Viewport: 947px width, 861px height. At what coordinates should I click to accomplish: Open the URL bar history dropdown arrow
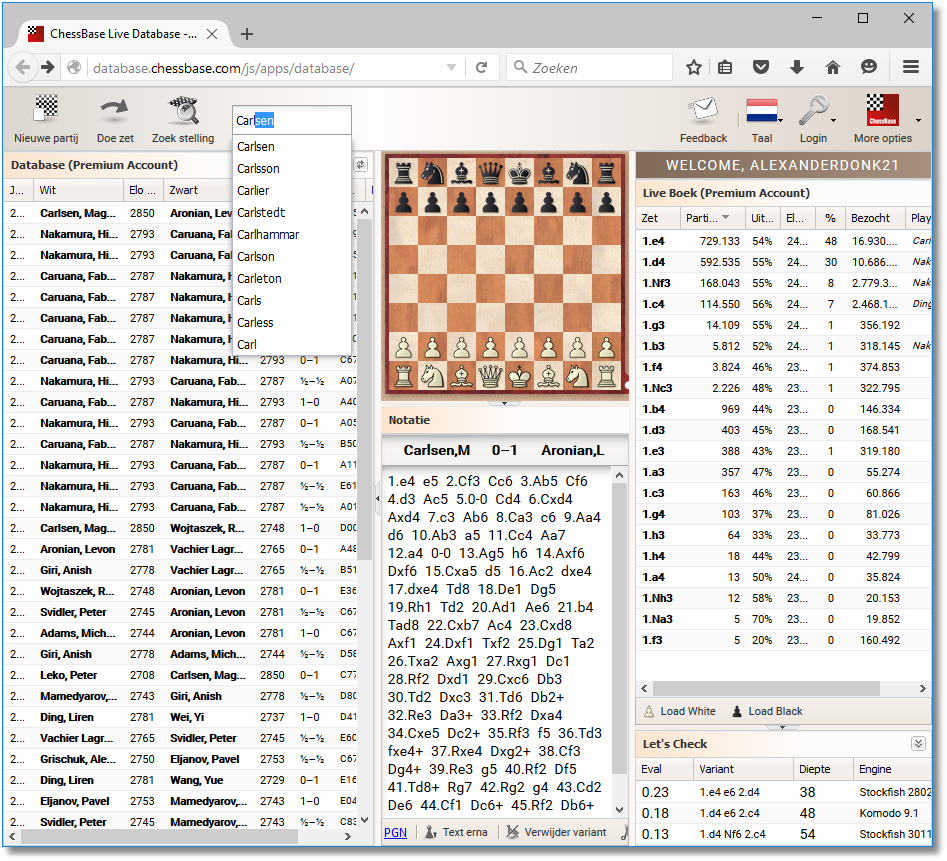pos(451,68)
